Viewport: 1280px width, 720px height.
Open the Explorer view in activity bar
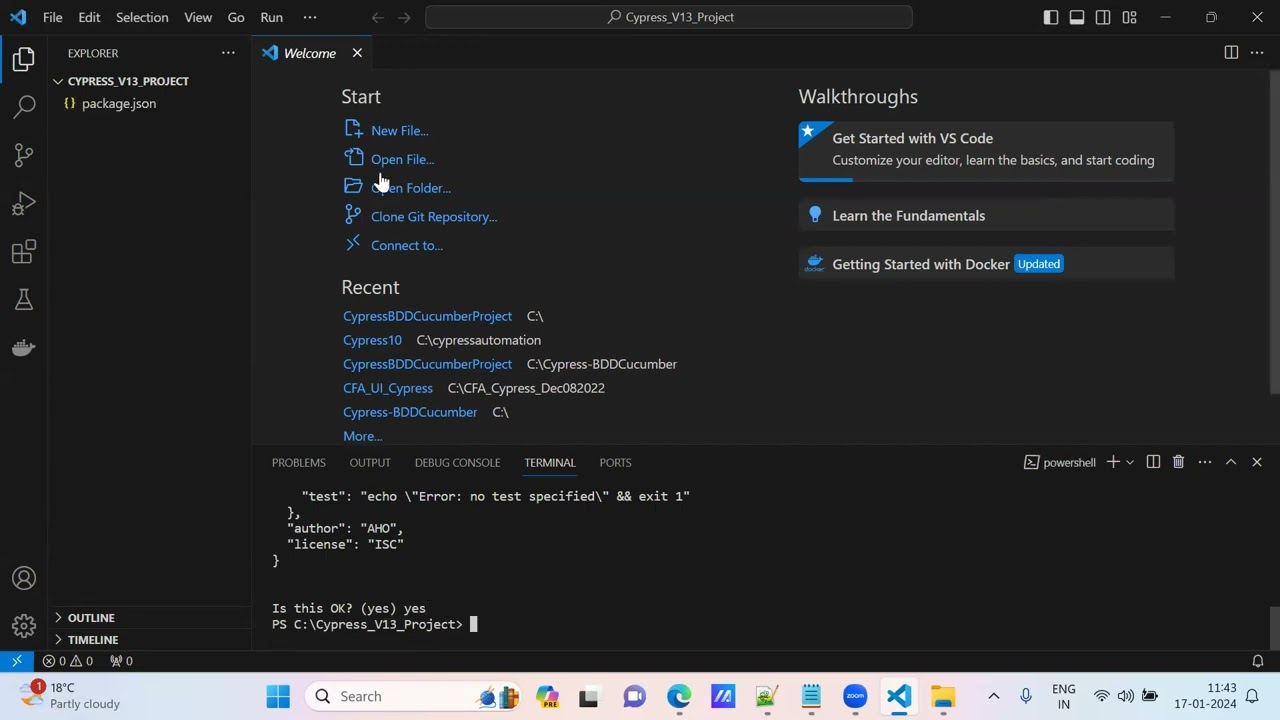24,59
